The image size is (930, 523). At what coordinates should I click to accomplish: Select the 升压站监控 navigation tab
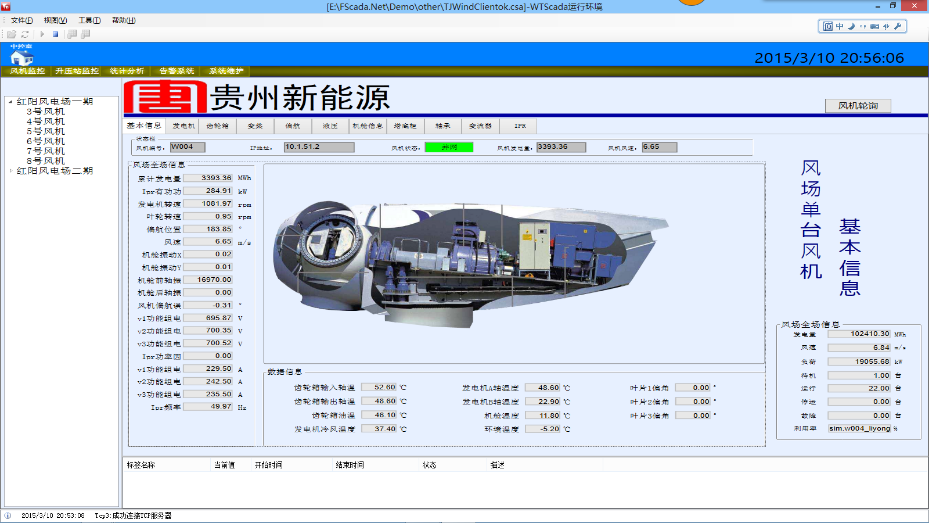(77, 71)
